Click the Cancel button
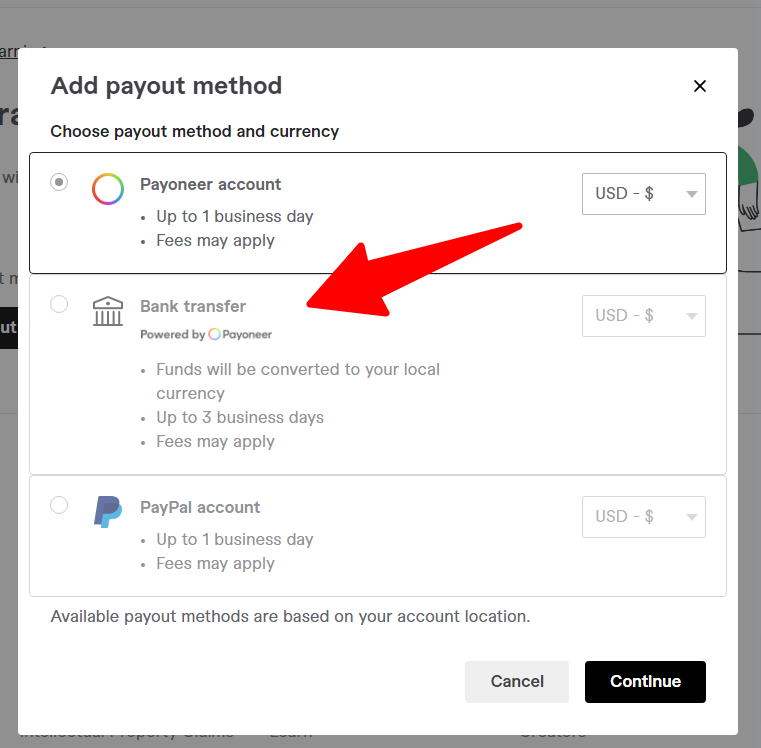Viewport: 761px width, 748px height. click(x=517, y=682)
